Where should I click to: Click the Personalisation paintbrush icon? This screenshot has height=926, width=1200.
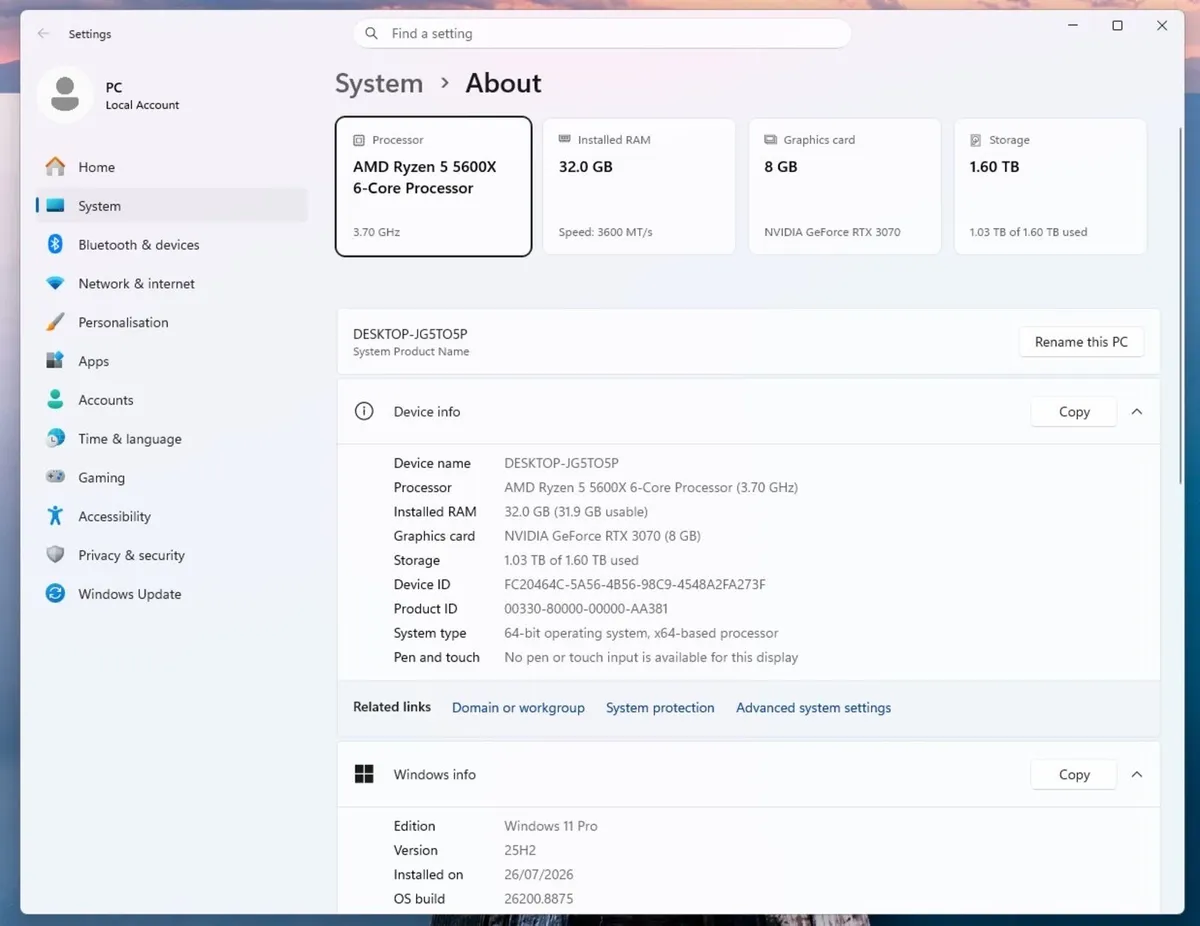tap(56, 322)
